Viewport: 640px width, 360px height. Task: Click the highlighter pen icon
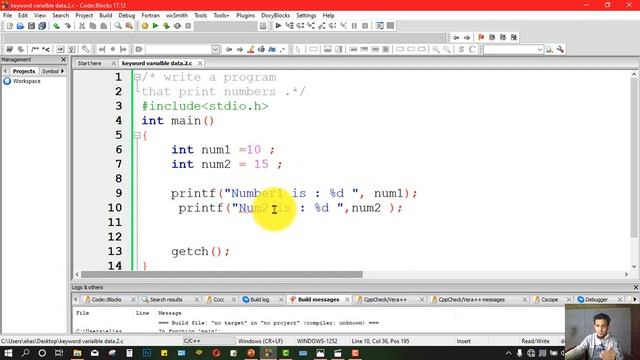point(251,49)
